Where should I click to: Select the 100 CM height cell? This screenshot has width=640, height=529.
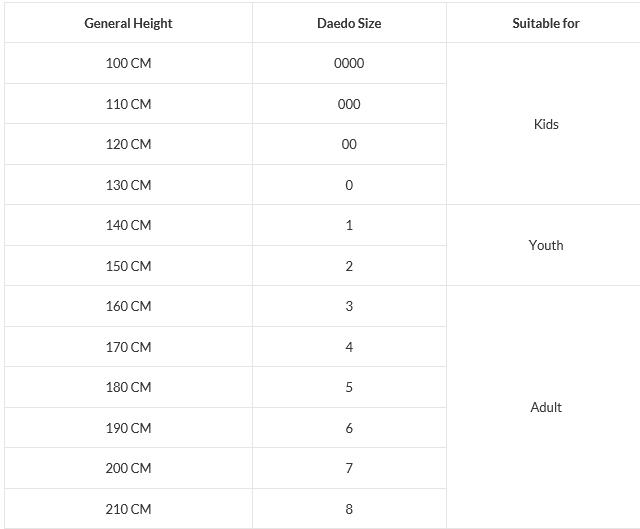(x=129, y=63)
